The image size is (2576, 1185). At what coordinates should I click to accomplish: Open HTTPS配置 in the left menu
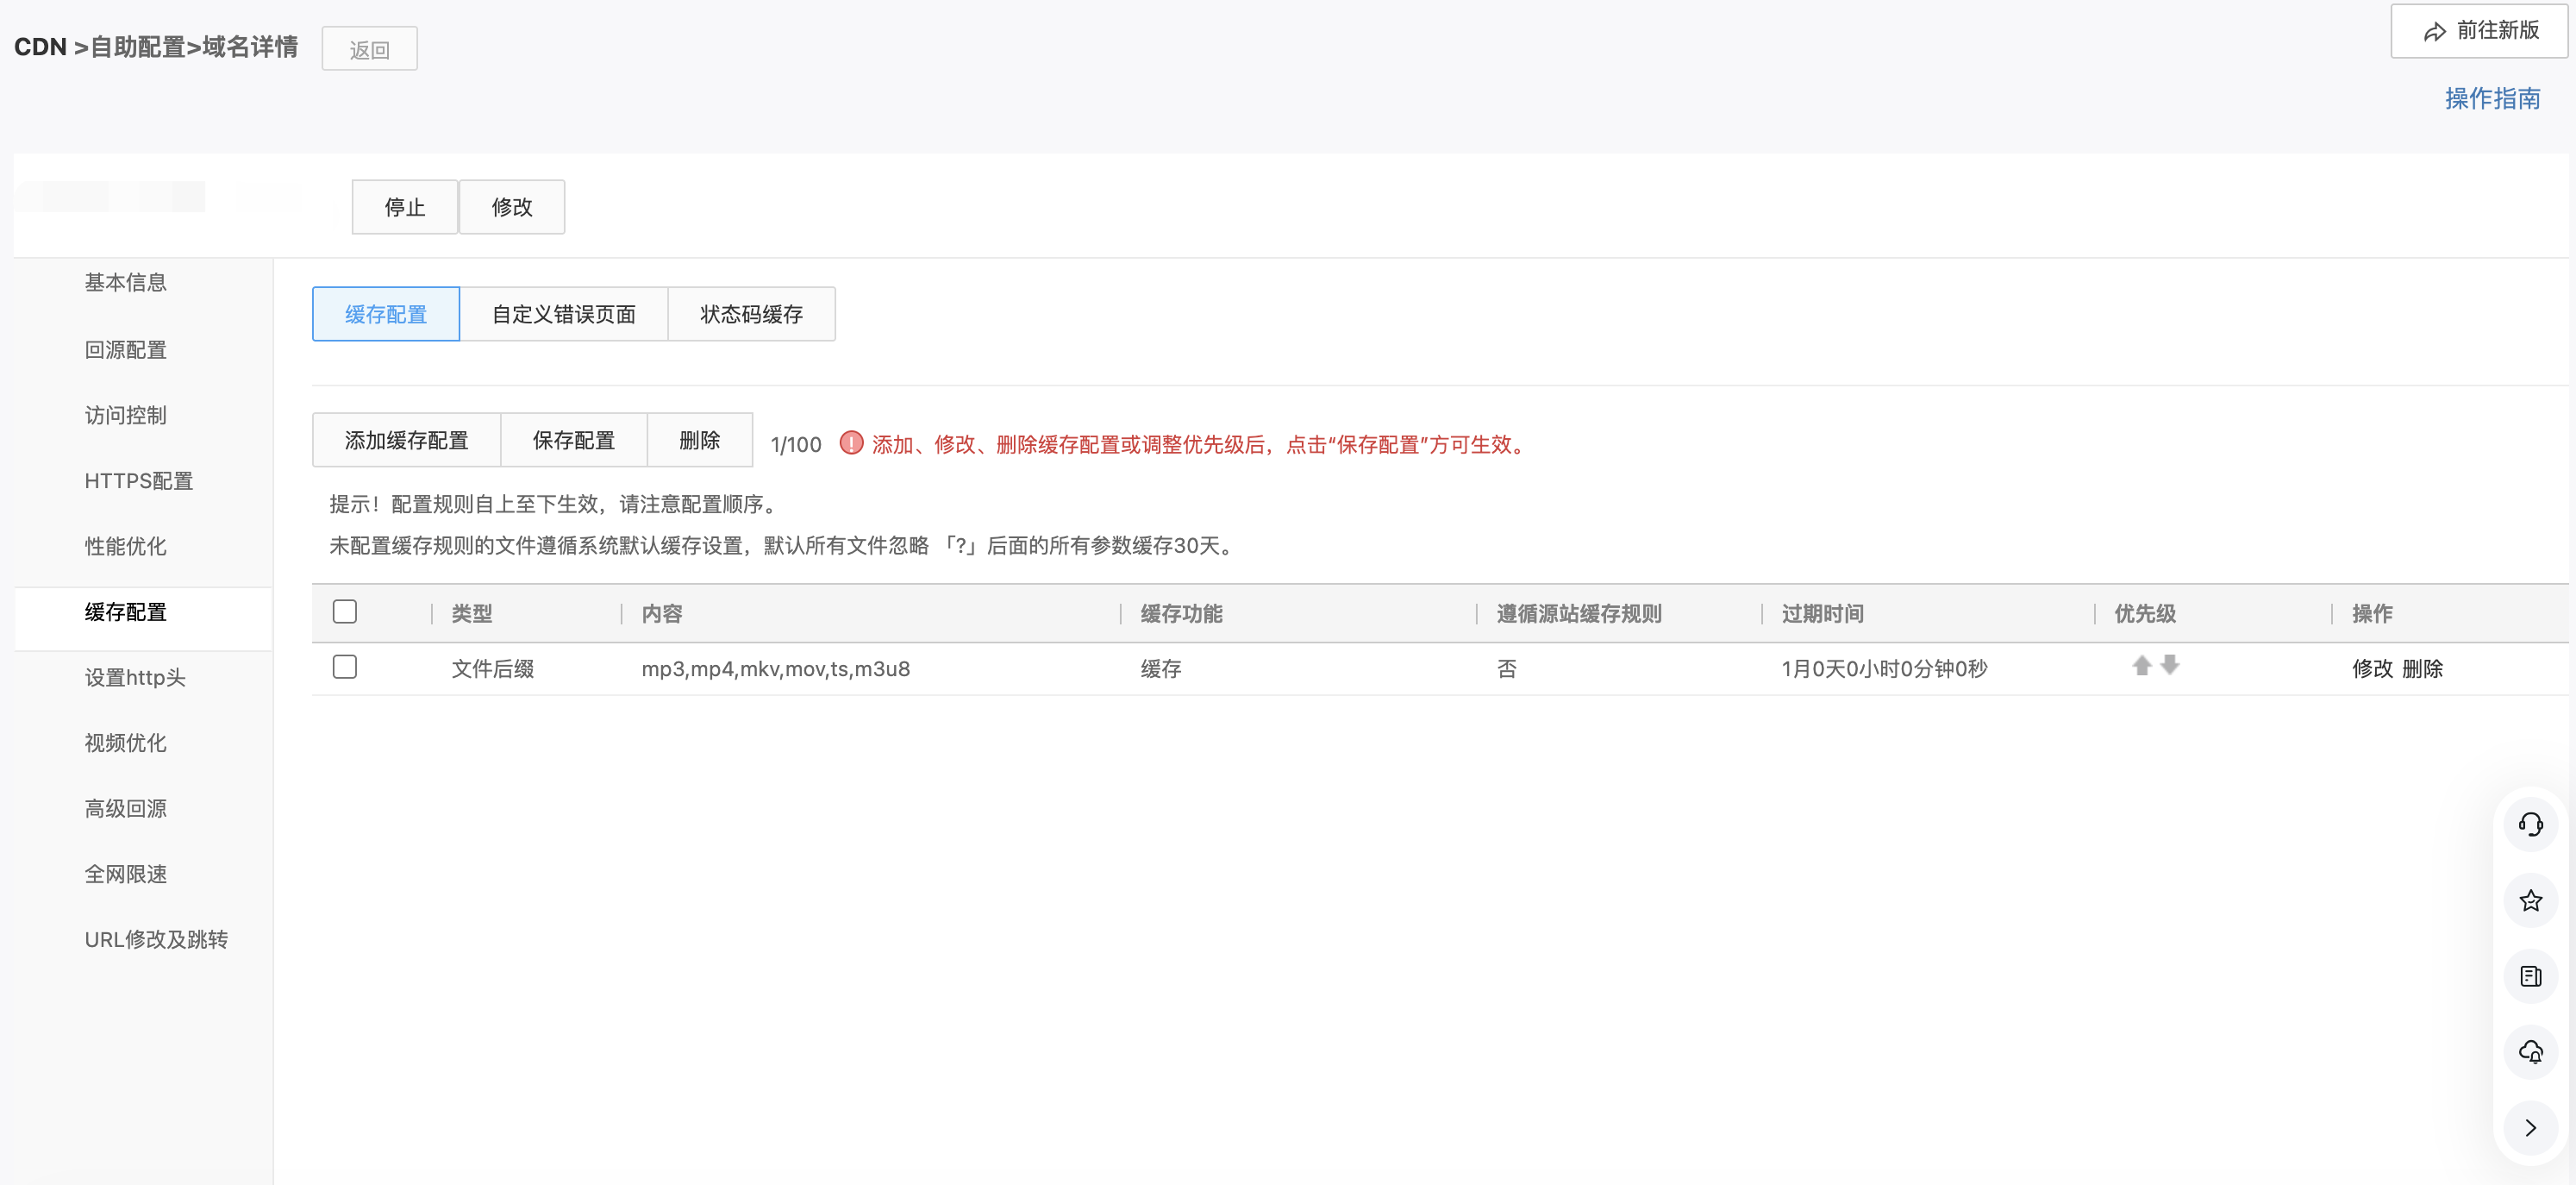[139, 481]
